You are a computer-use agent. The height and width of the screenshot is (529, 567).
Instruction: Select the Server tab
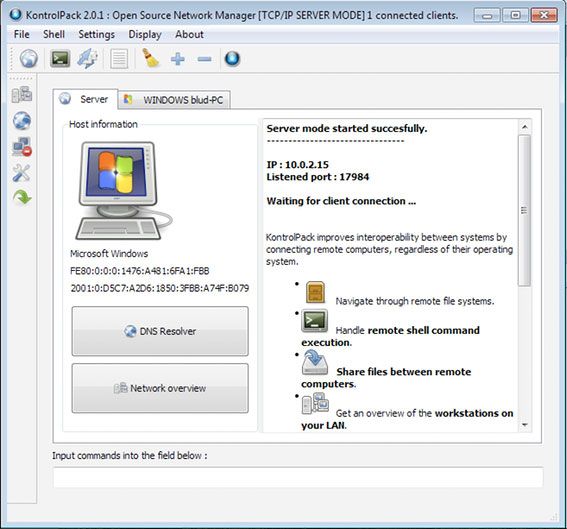pos(85,99)
